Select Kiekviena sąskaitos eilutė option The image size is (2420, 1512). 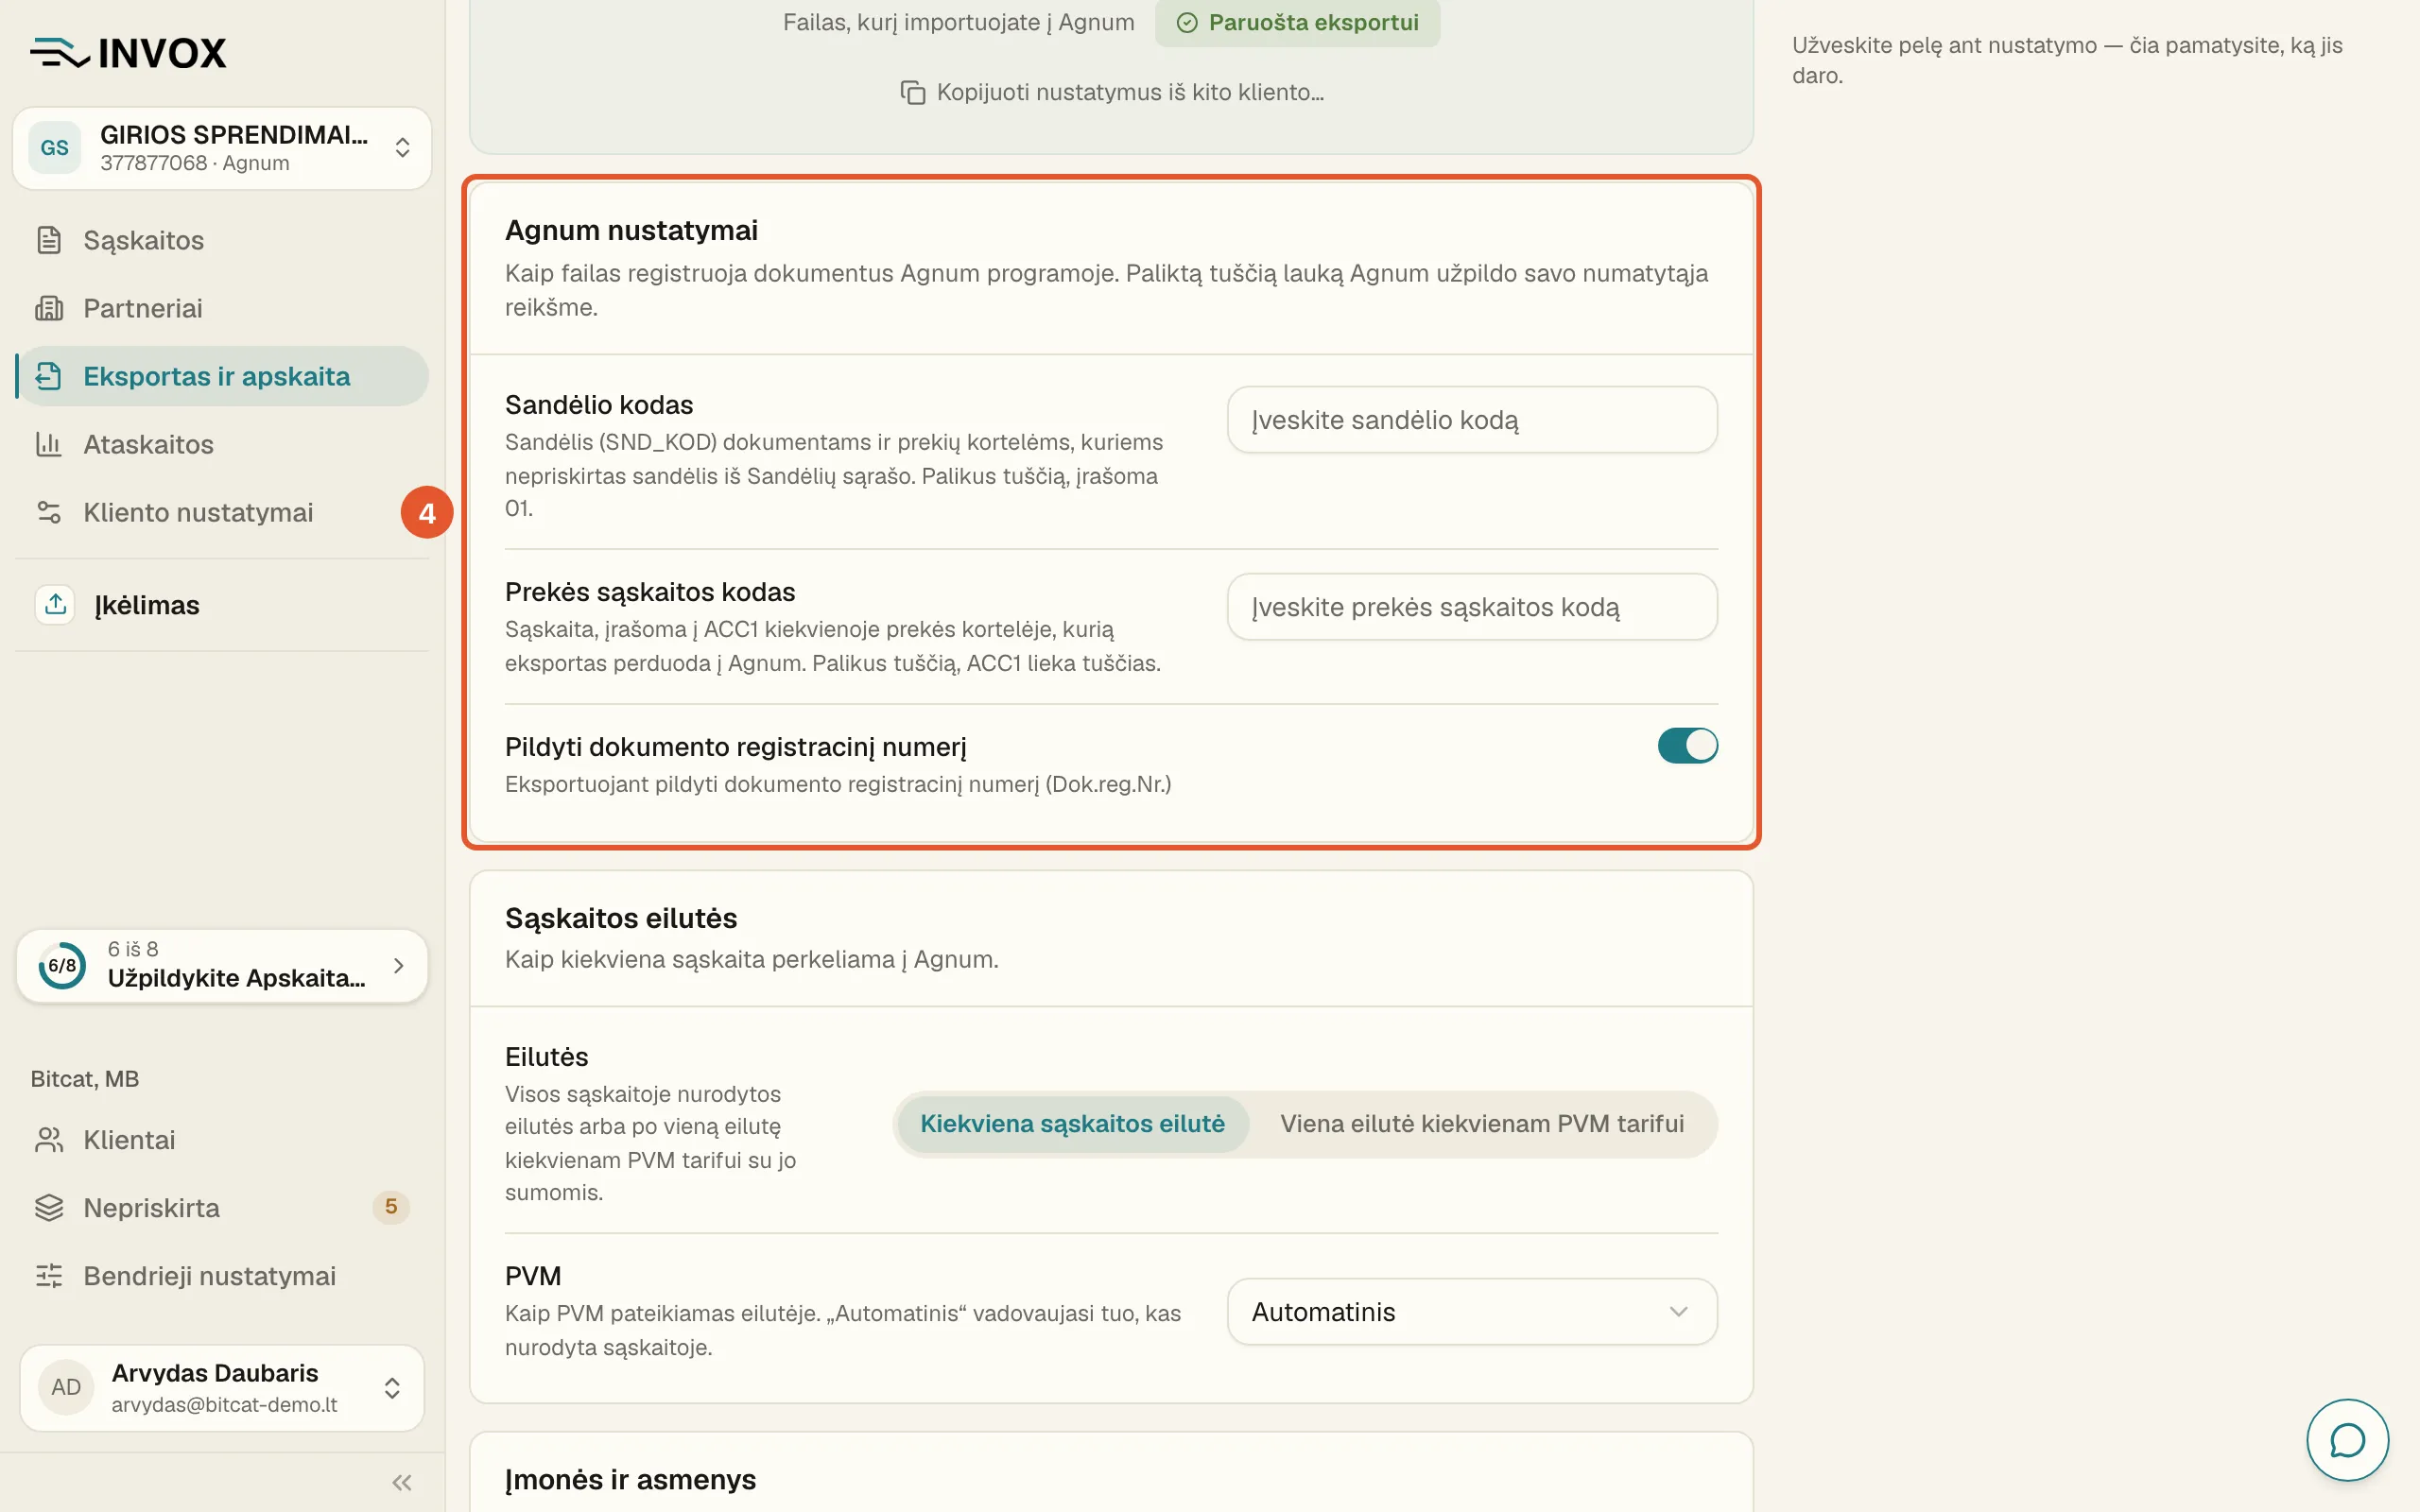[x=1072, y=1124]
